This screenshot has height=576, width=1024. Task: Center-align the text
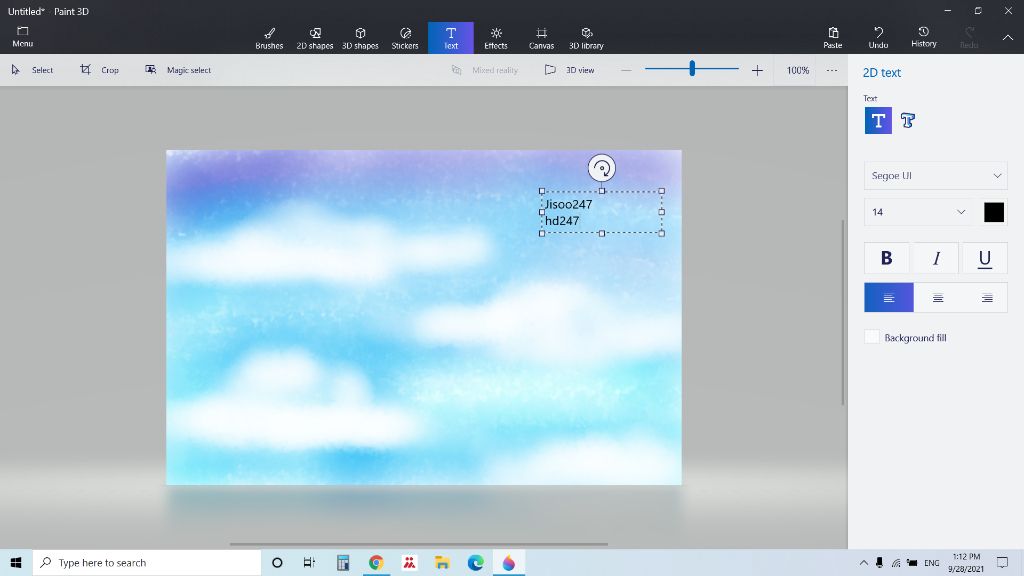click(938, 298)
